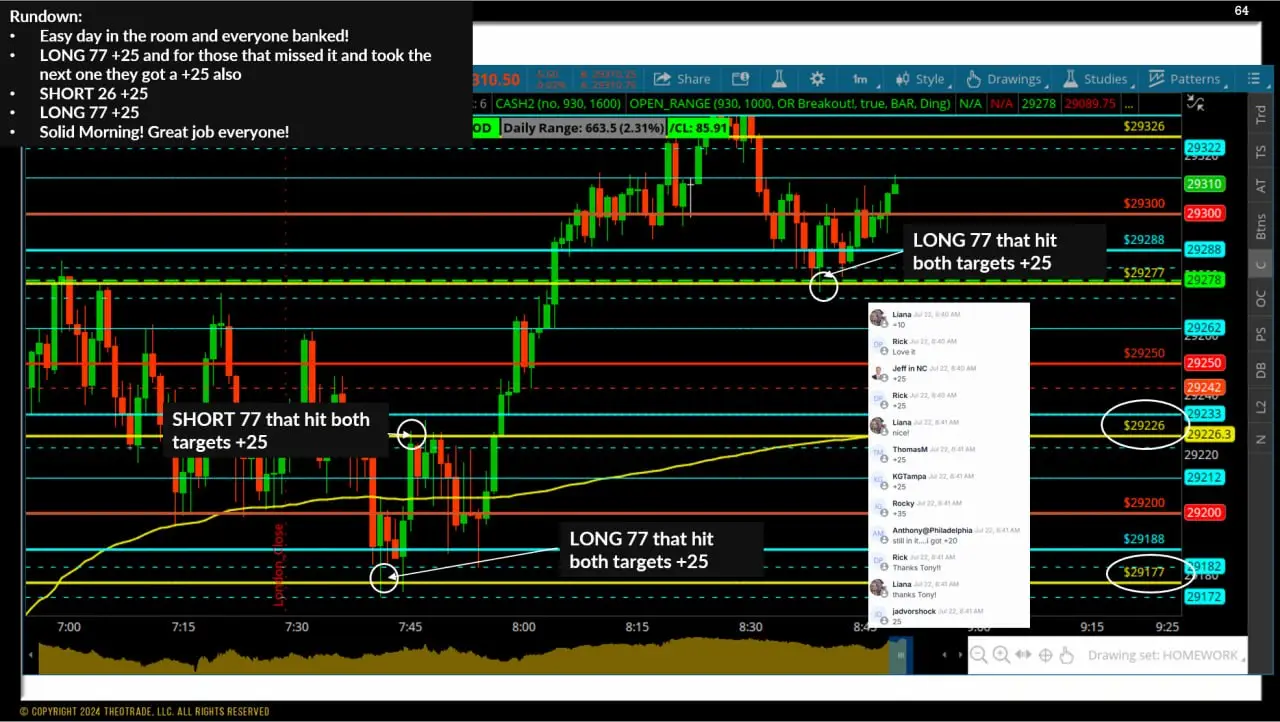The height and width of the screenshot is (722, 1280).
Task: Click the 29226.3 yellow price bubble
Action: coord(1209,435)
